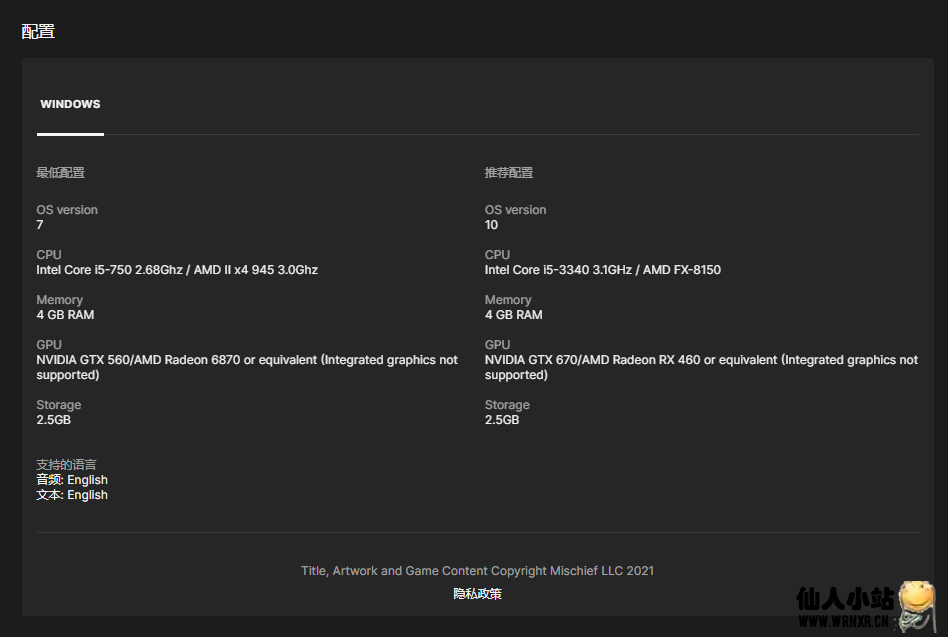Click the 文本: English language entry
948x637 pixels.
click(x=72, y=495)
